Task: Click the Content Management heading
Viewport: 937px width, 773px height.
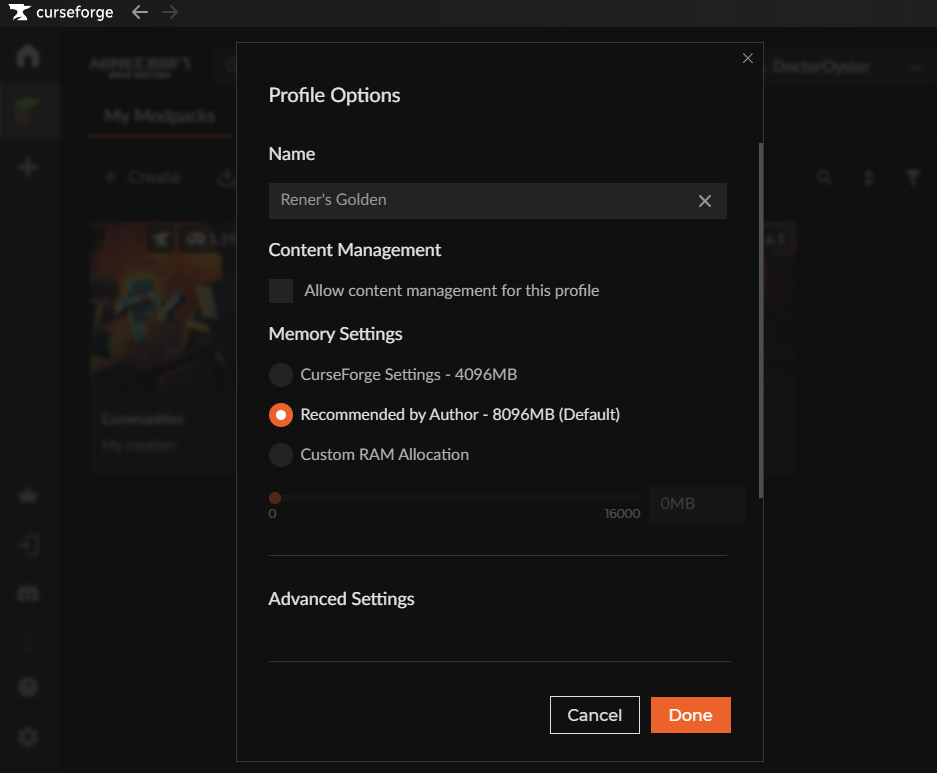Action: [x=354, y=250]
